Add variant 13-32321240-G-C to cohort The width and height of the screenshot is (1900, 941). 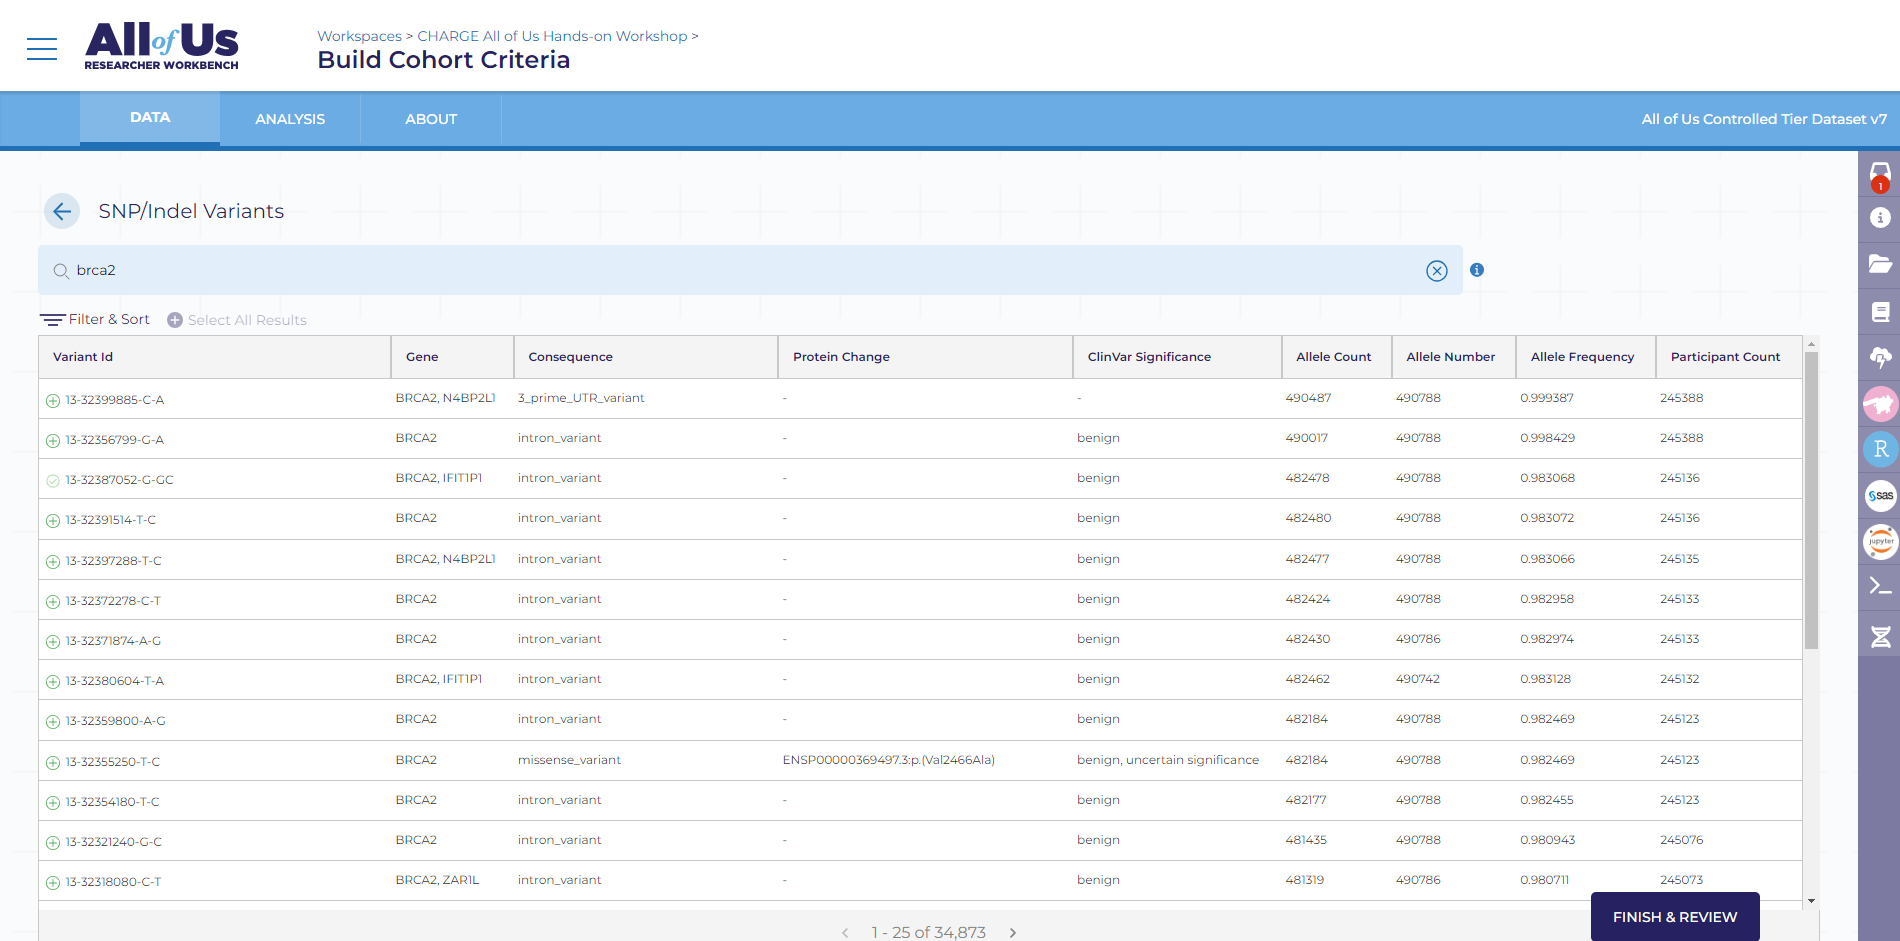pyautogui.click(x=53, y=842)
